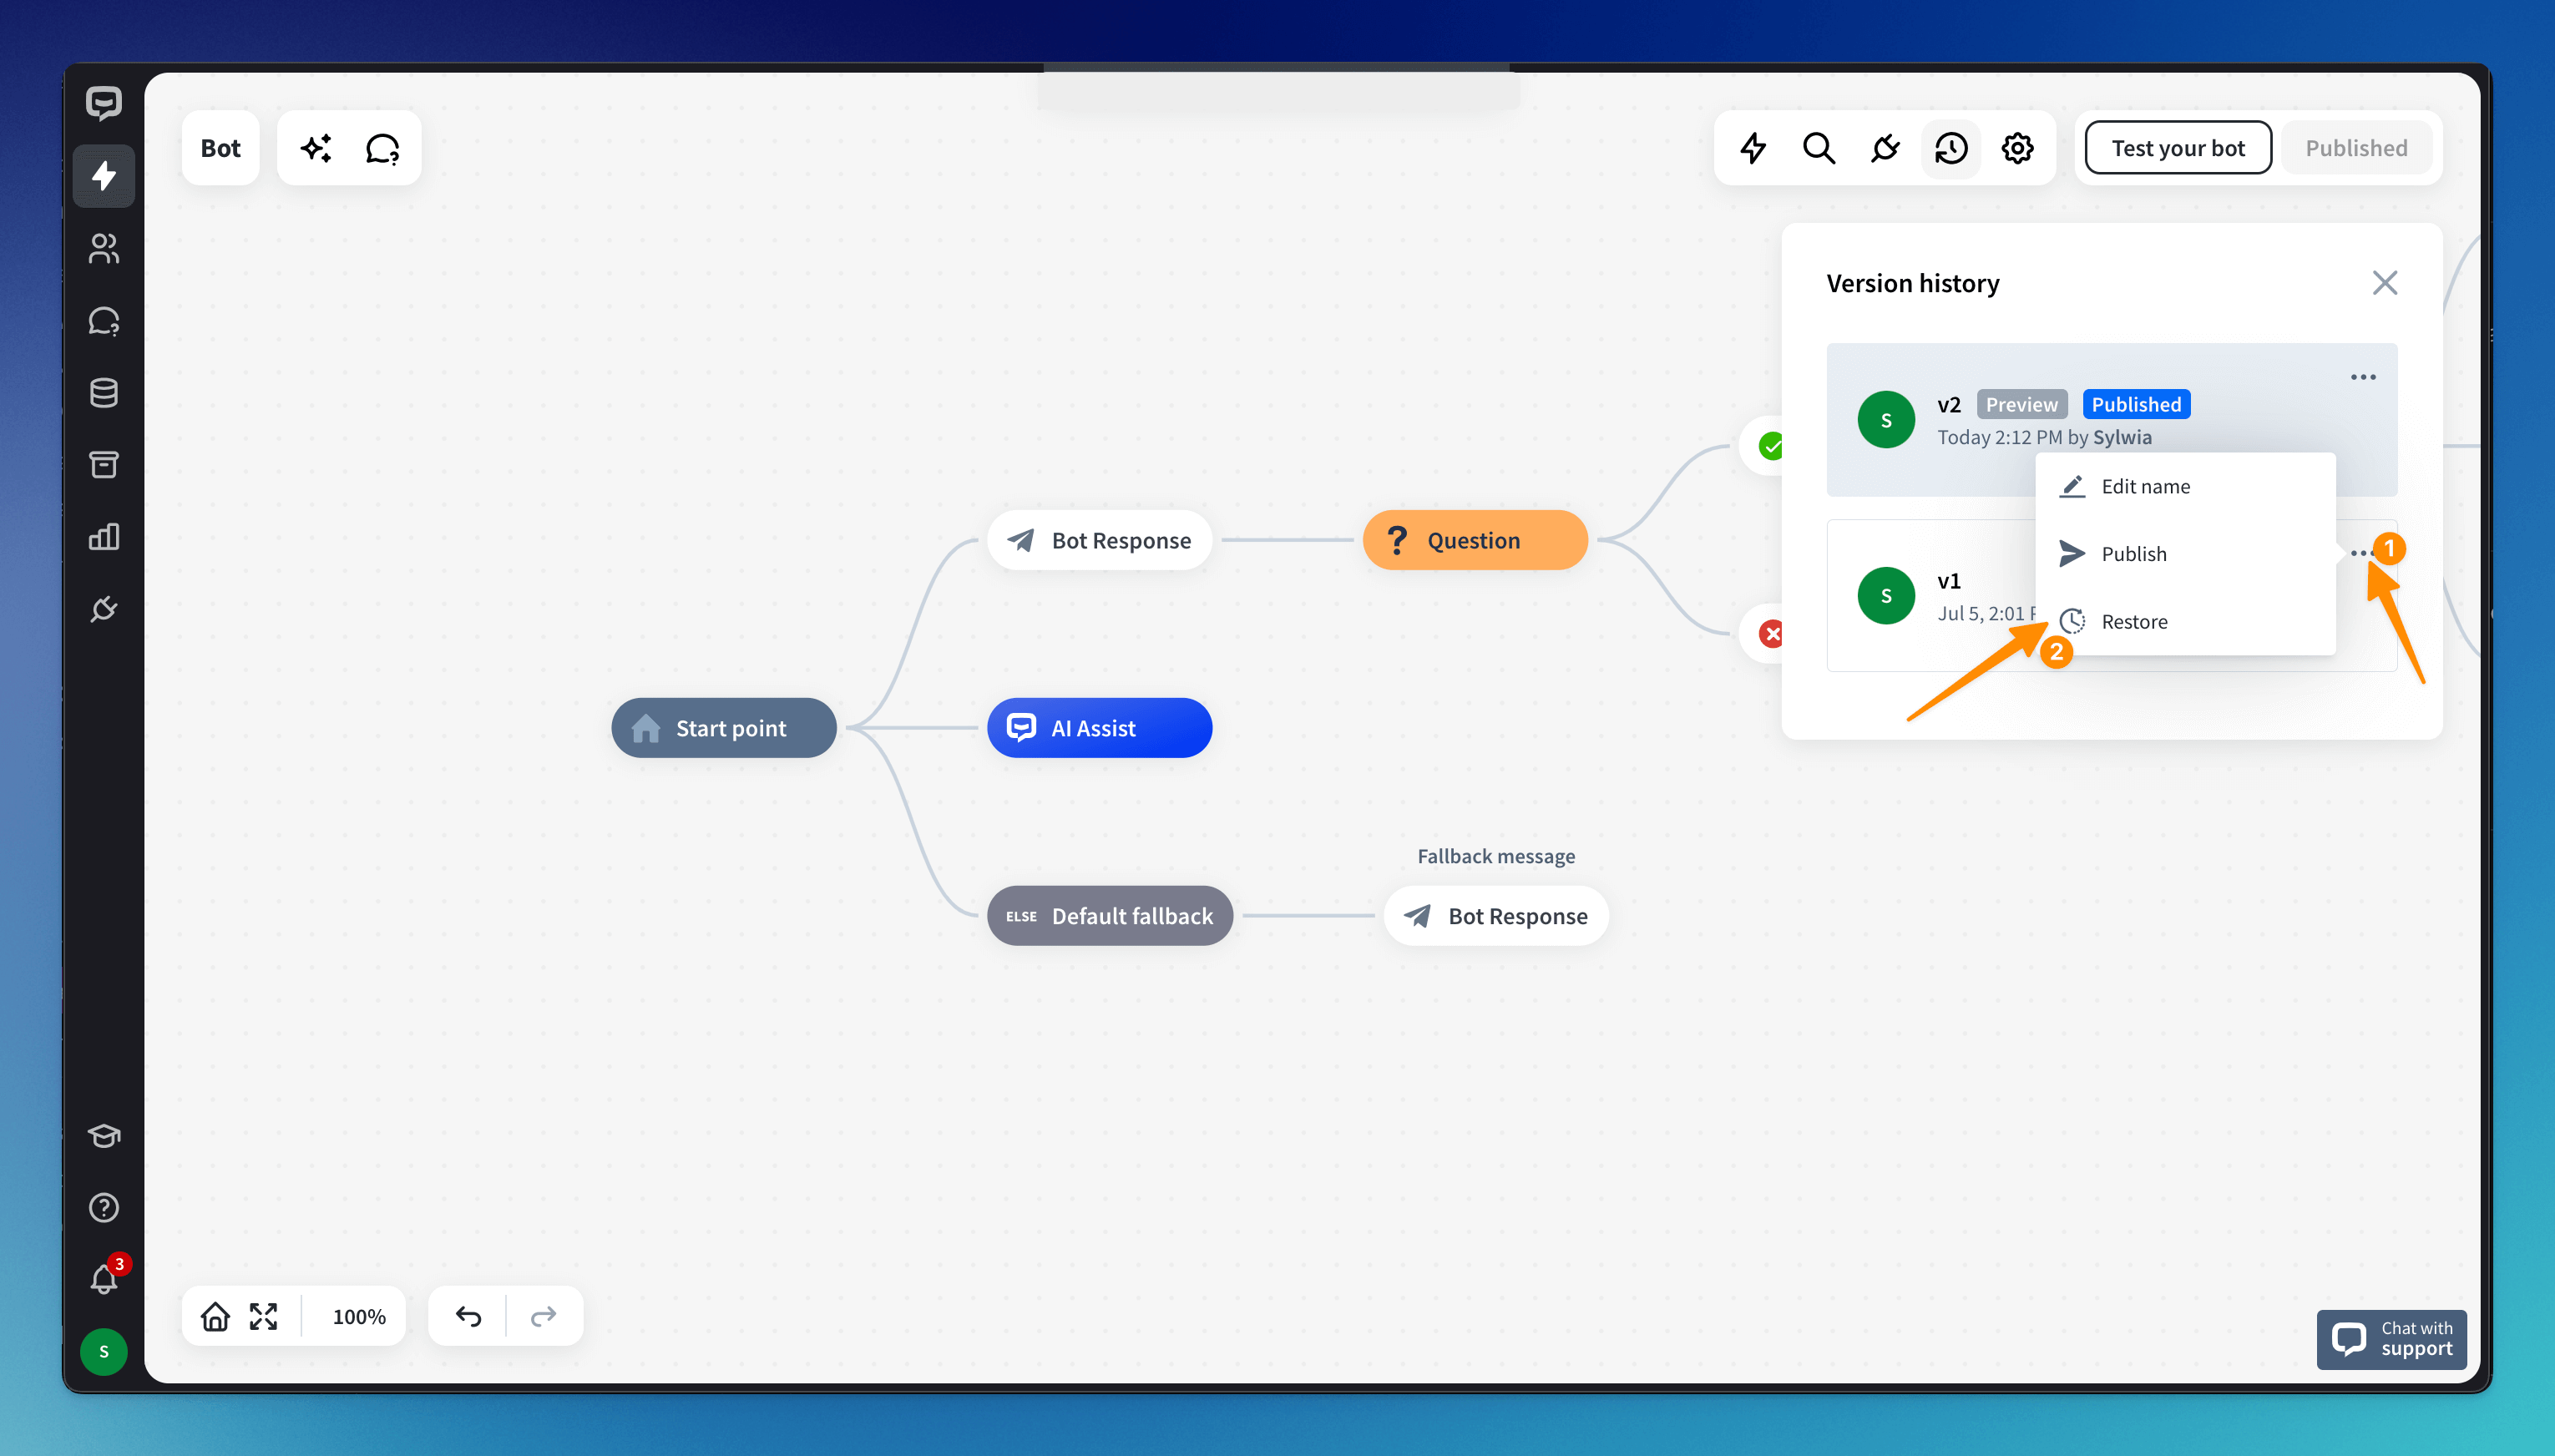This screenshot has width=2555, height=1456.
Task: Click the fit-to-screen expand arrows icon
Action: point(263,1316)
